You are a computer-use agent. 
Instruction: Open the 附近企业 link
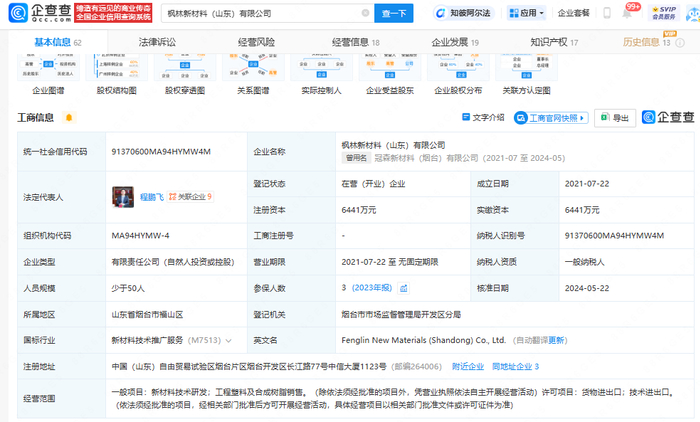[x=467, y=366]
